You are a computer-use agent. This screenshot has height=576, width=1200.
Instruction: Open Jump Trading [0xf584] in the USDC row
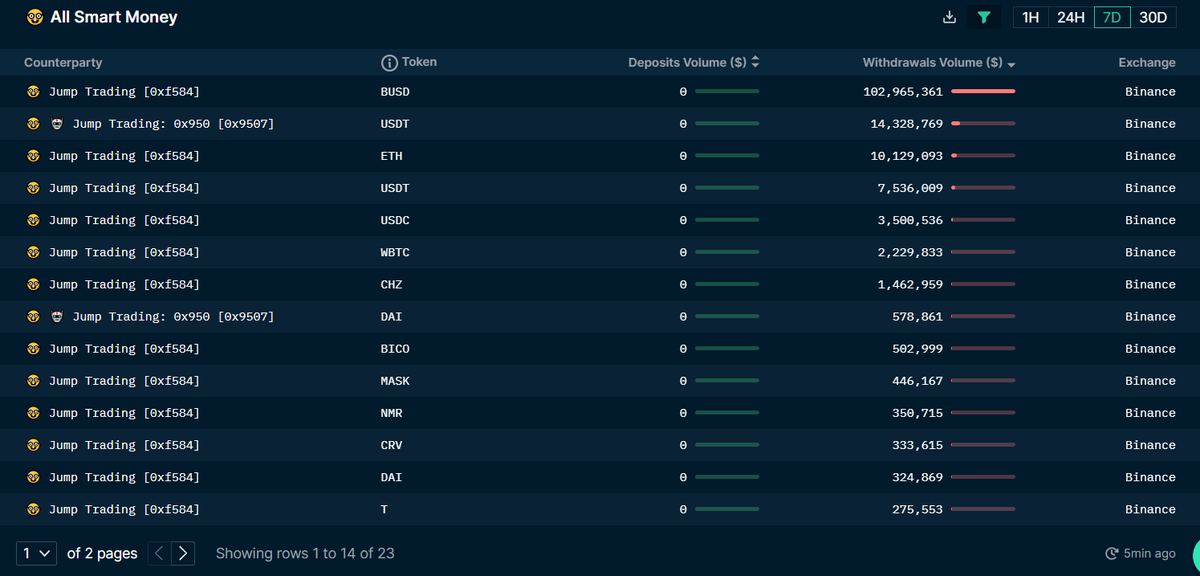(x=124, y=220)
